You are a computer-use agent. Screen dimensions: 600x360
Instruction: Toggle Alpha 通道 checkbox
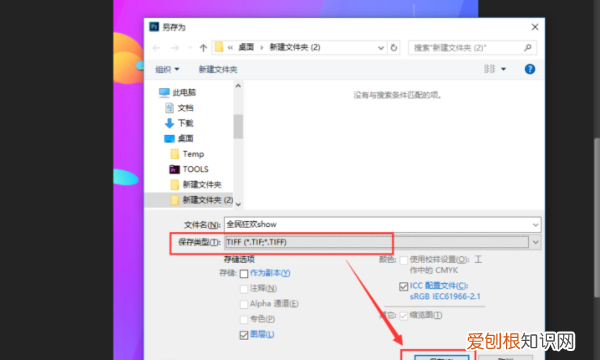[x=244, y=305]
